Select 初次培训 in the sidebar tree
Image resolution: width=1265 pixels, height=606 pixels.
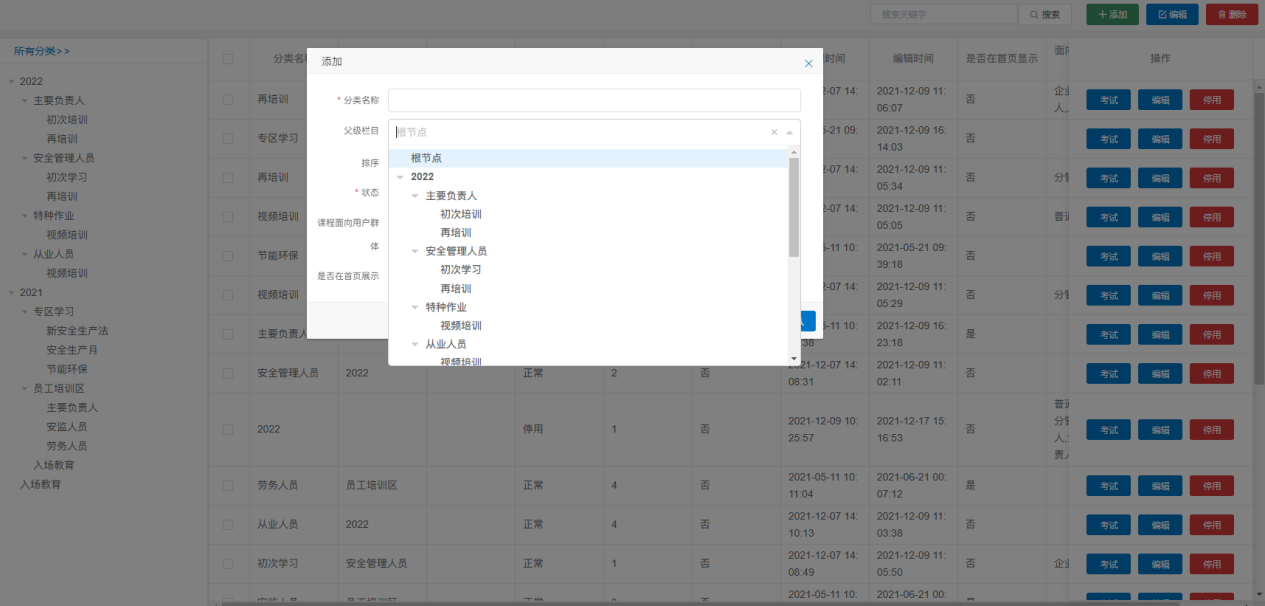point(67,120)
